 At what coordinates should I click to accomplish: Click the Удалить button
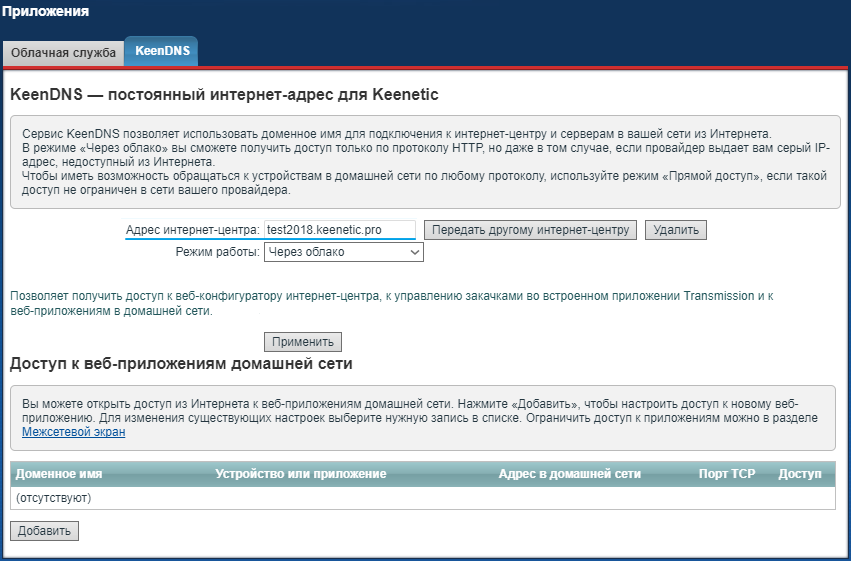tap(676, 230)
